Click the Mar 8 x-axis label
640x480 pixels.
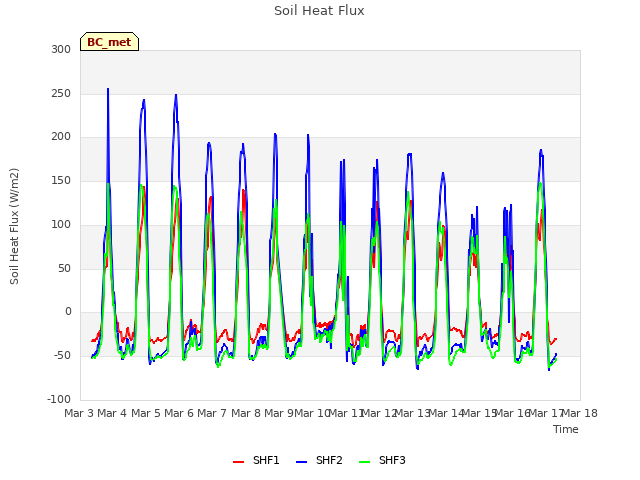coord(246,413)
